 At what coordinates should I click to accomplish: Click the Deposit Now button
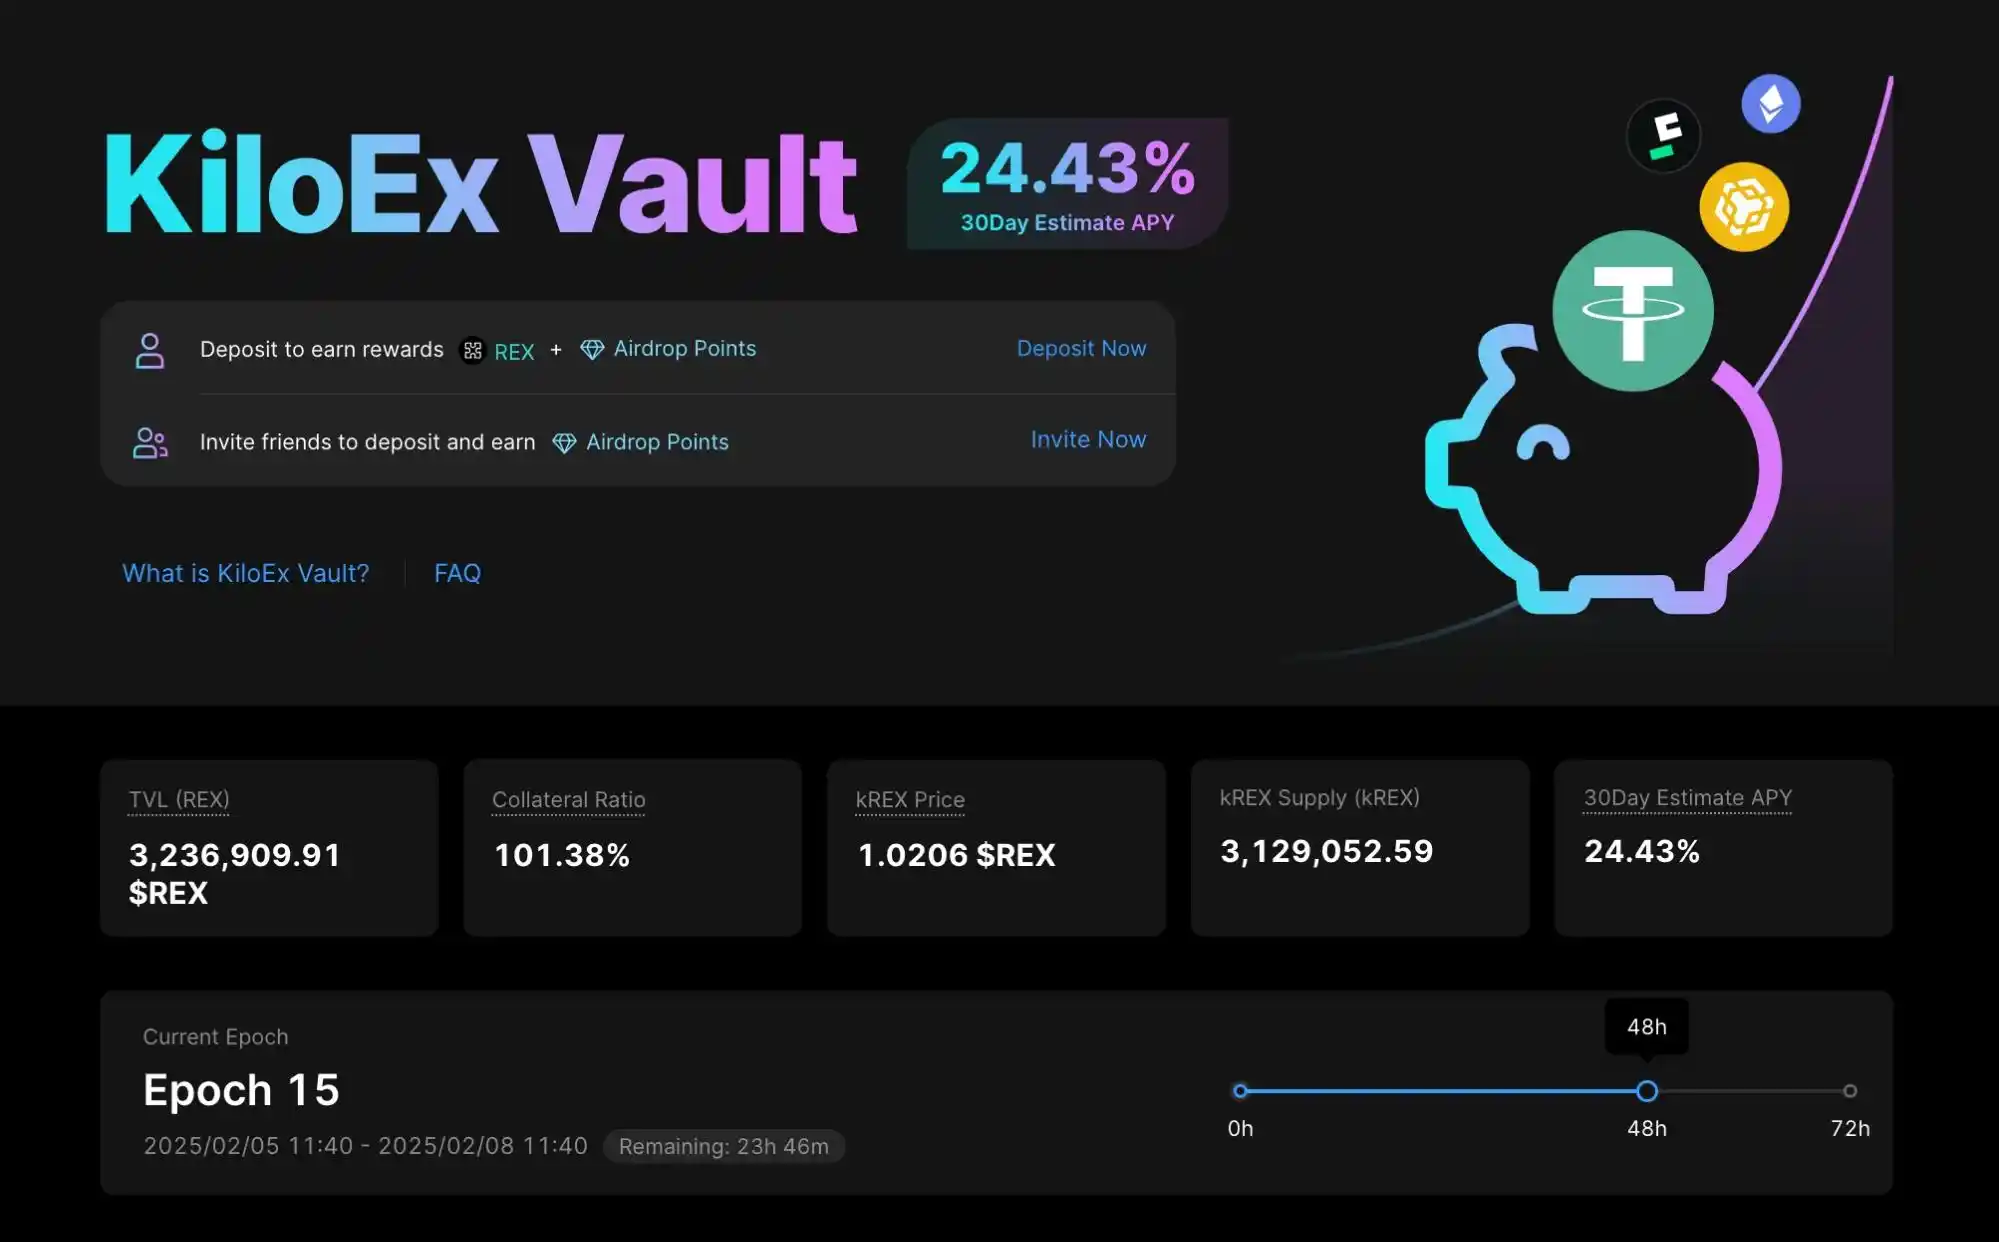pyautogui.click(x=1082, y=348)
